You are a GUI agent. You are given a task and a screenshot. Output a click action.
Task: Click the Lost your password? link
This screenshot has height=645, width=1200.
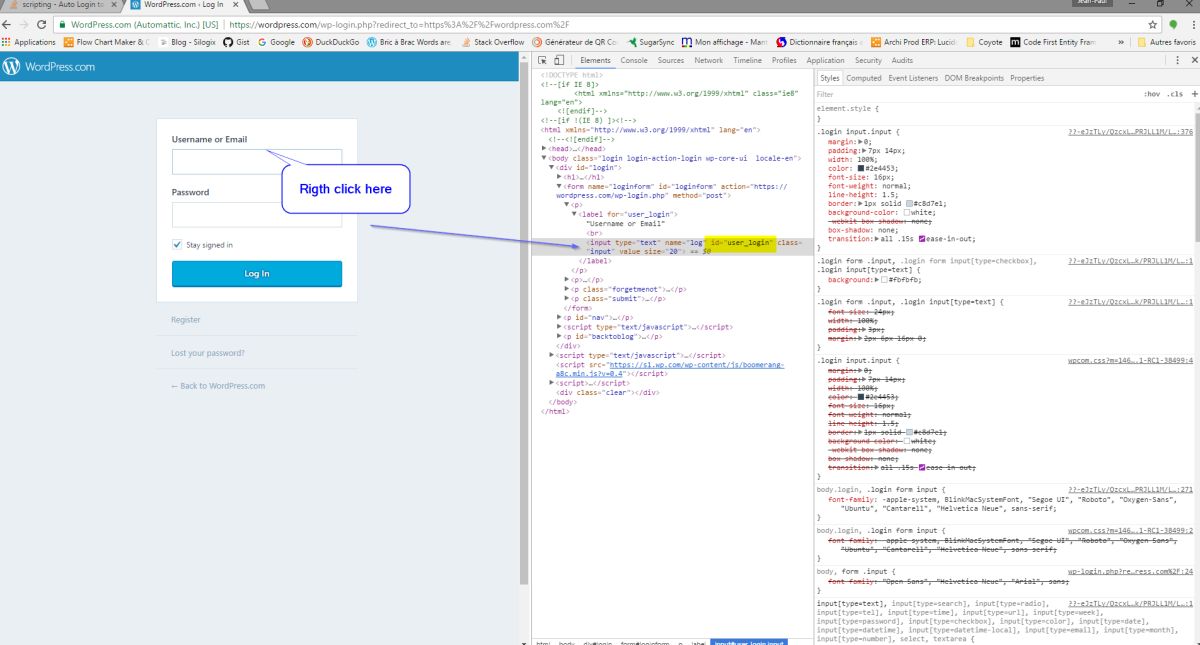click(x=208, y=353)
